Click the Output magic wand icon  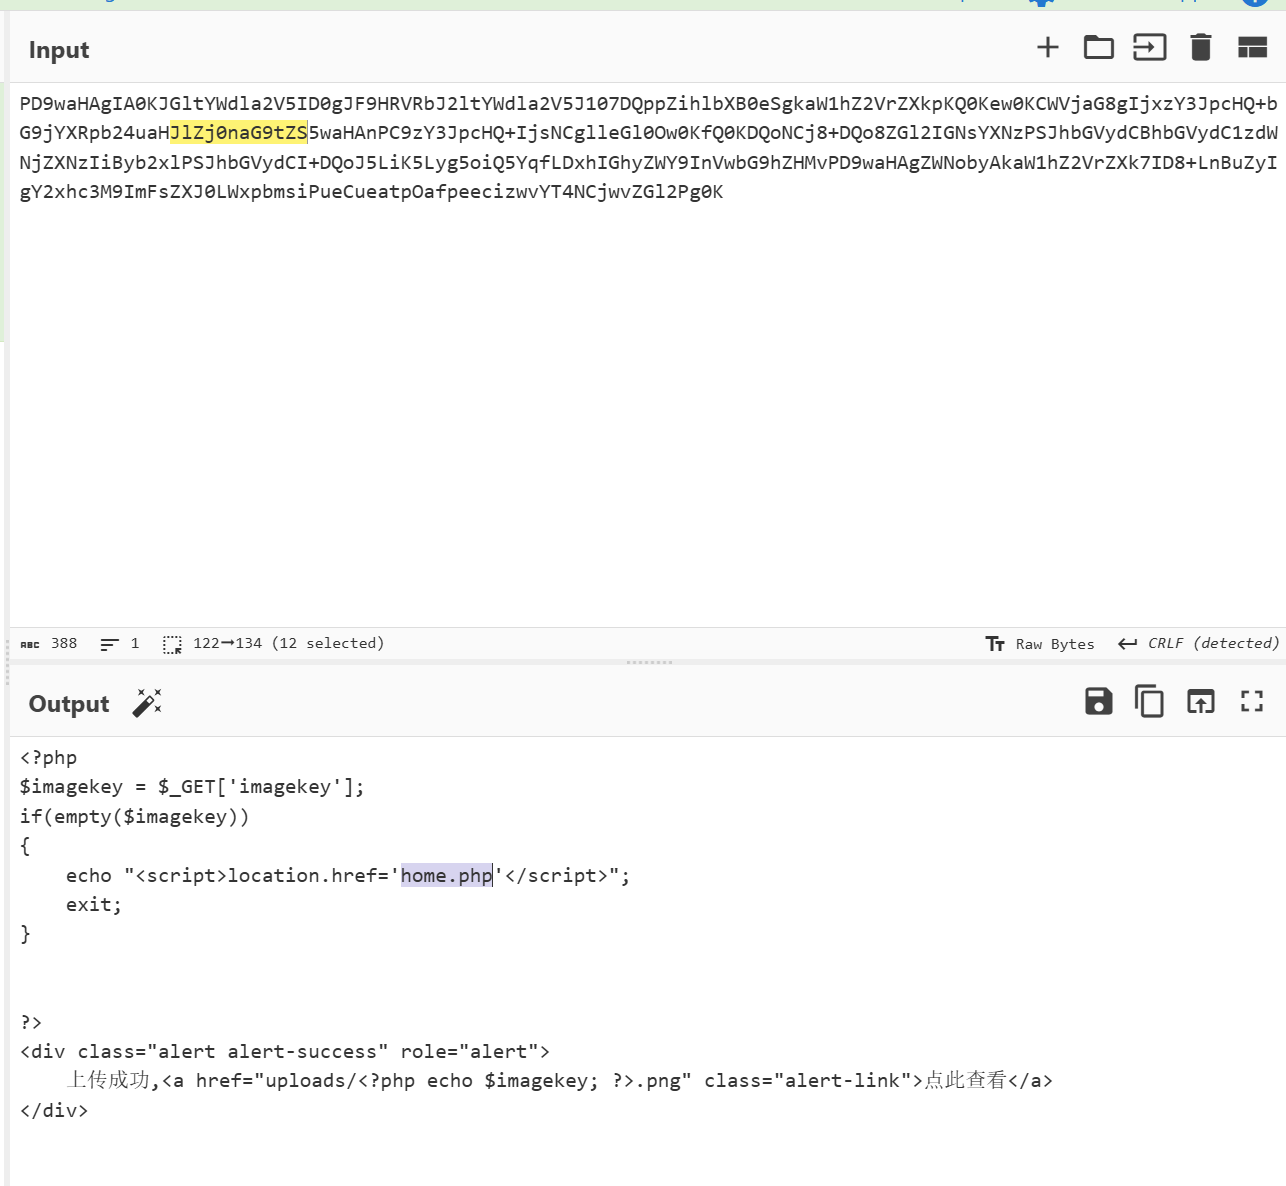click(147, 703)
